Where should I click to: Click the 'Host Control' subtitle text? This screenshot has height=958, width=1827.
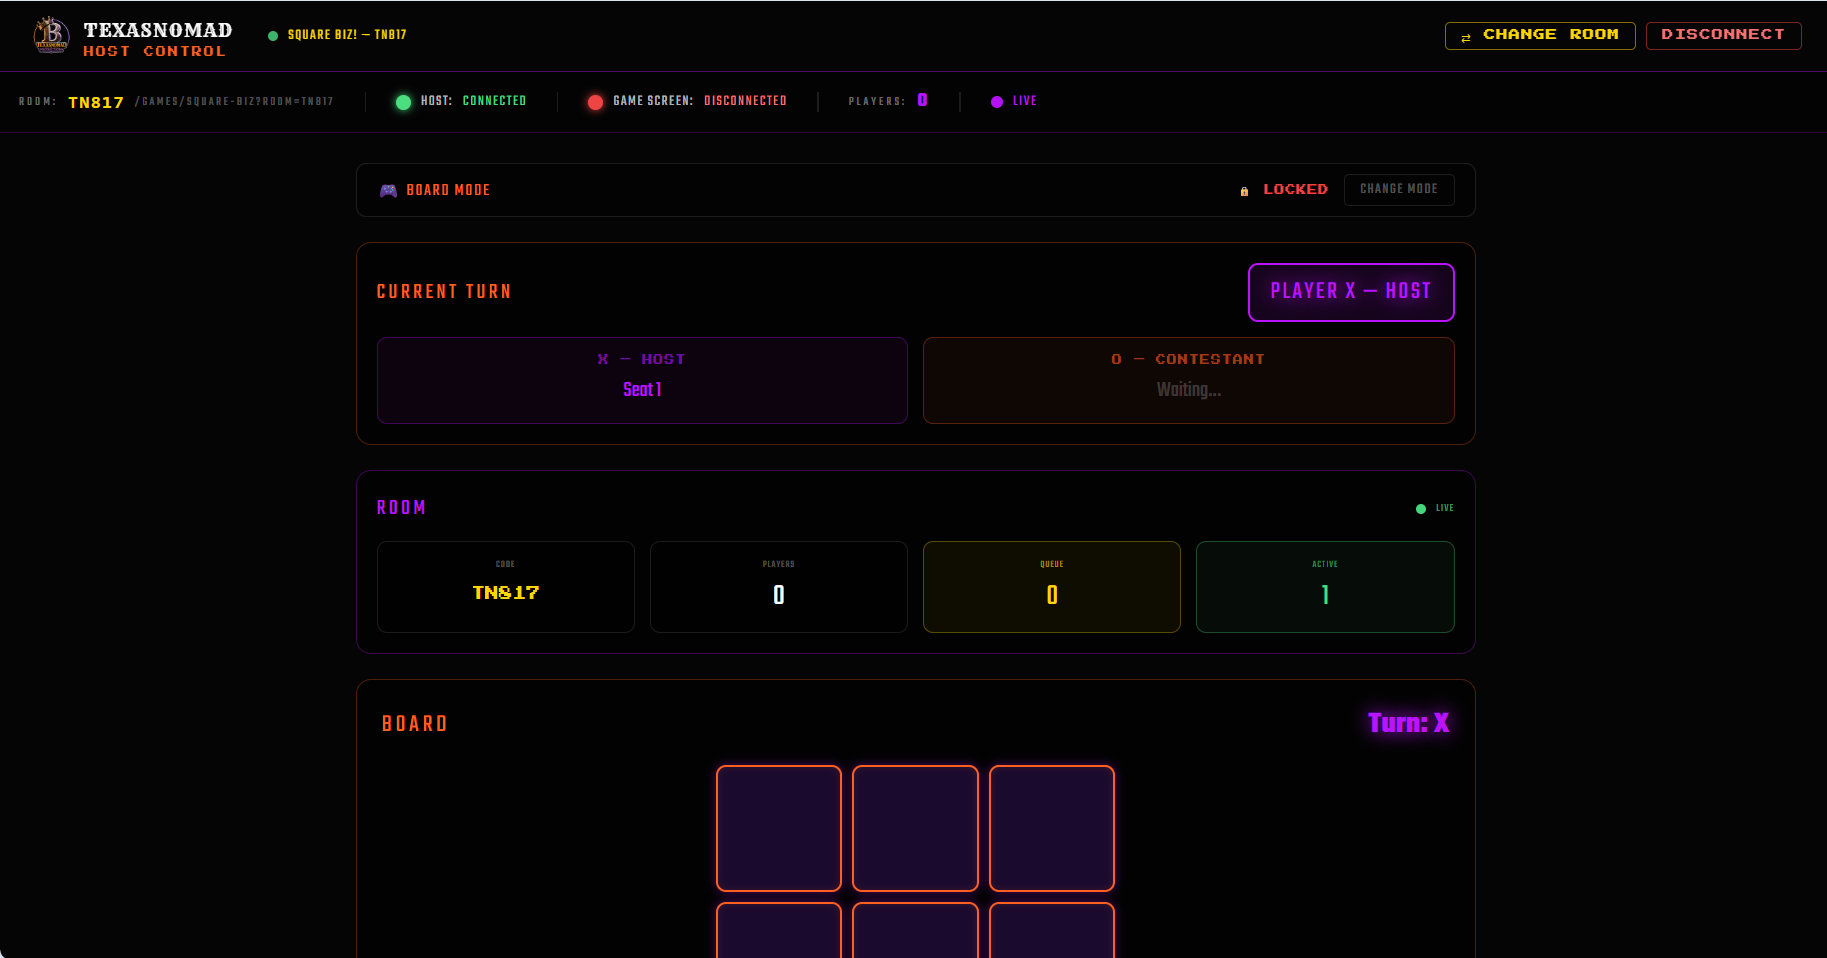[x=154, y=51]
